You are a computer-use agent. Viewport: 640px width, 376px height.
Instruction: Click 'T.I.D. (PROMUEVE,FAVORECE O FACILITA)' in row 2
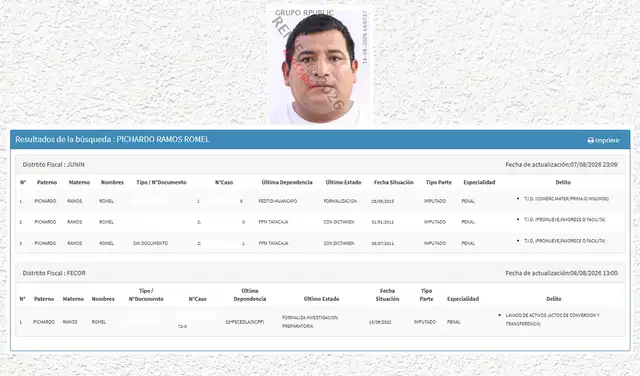pos(565,220)
